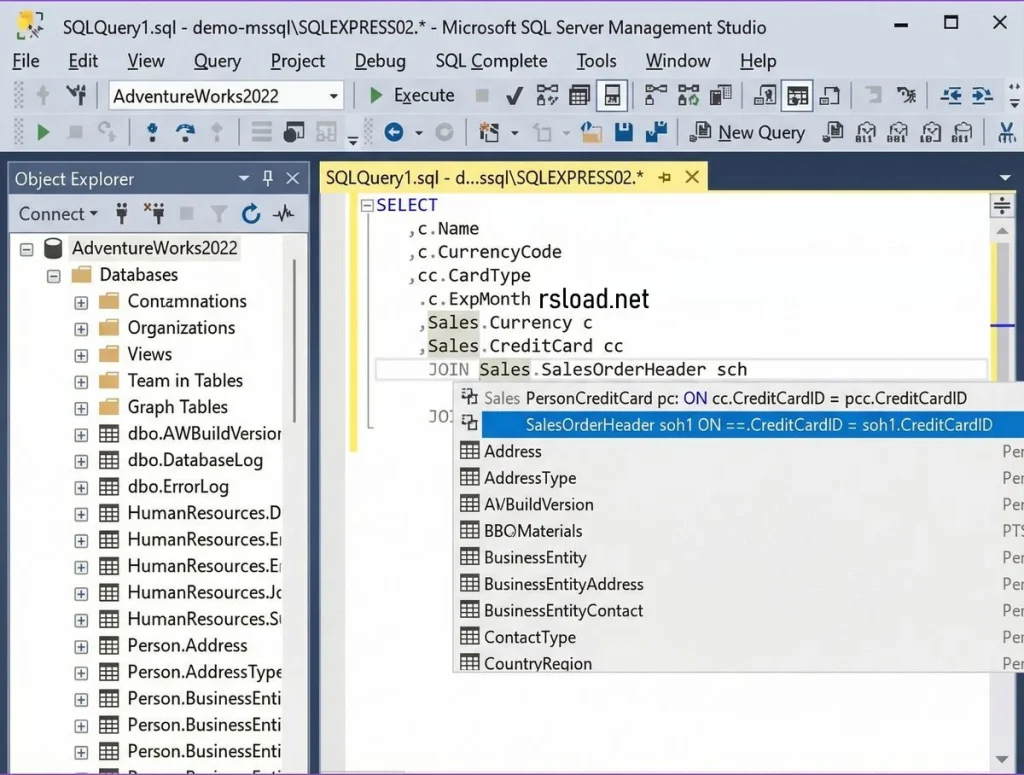
Task: Pin the Object Explorer panel
Action: [268, 178]
